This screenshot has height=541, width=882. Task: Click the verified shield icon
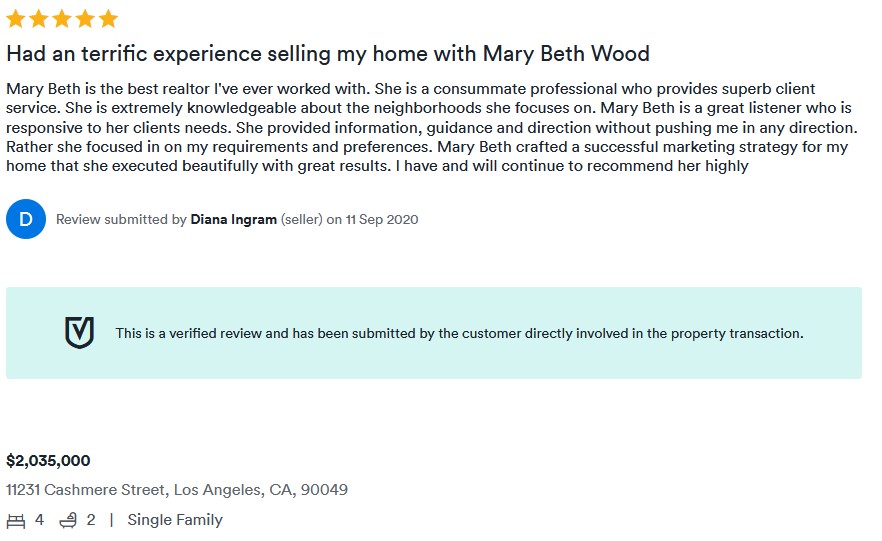(x=79, y=333)
